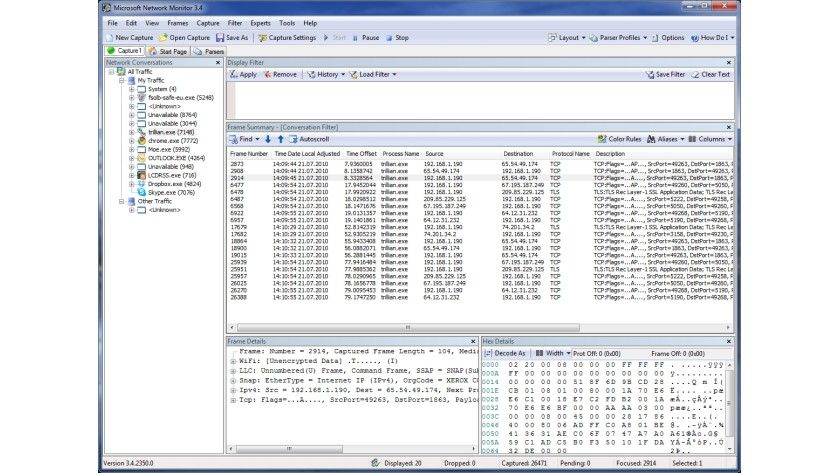Select frame 2873 in Frame Summary

(481, 164)
